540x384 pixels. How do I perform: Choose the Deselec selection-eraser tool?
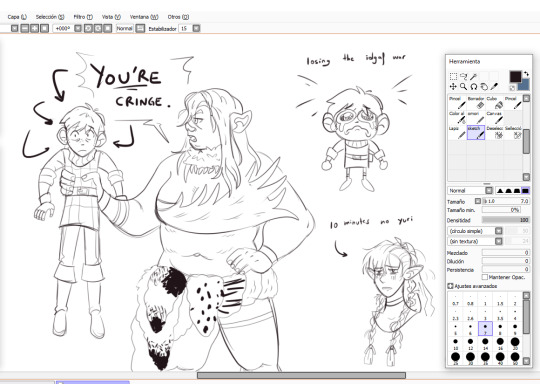(495, 133)
